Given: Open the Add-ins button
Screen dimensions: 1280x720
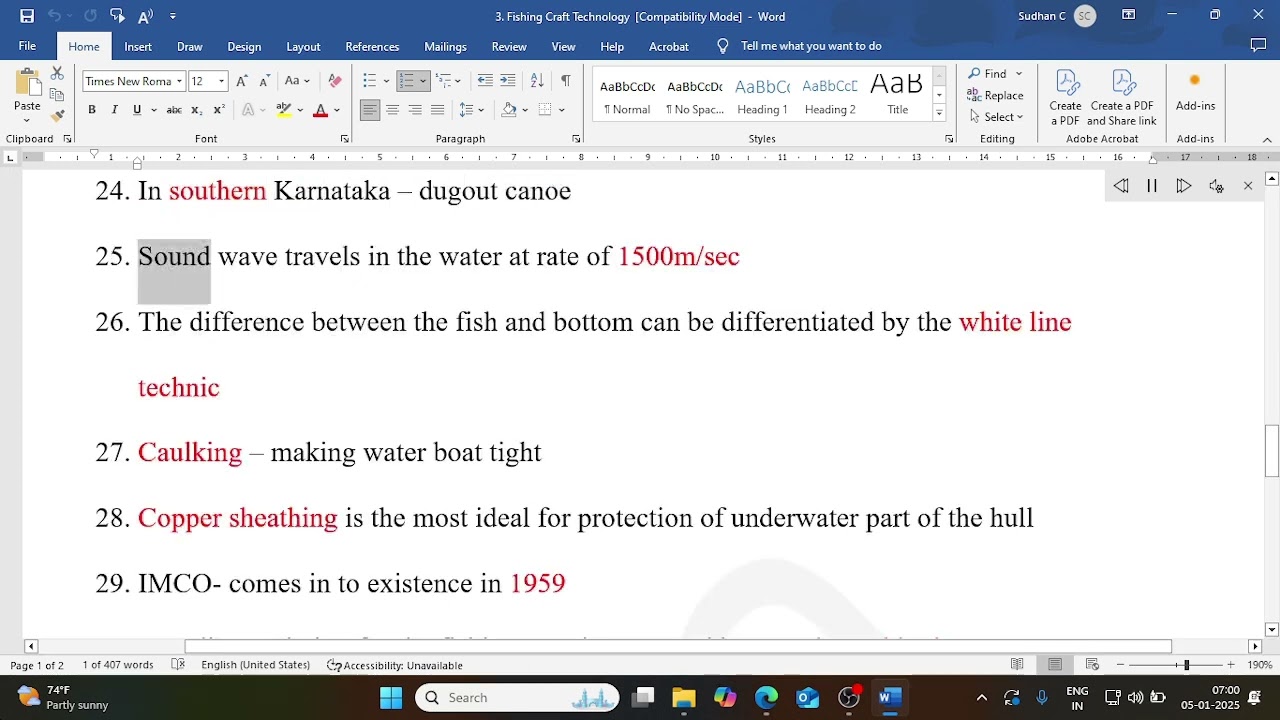Looking at the screenshot, I should pyautogui.click(x=1195, y=92).
